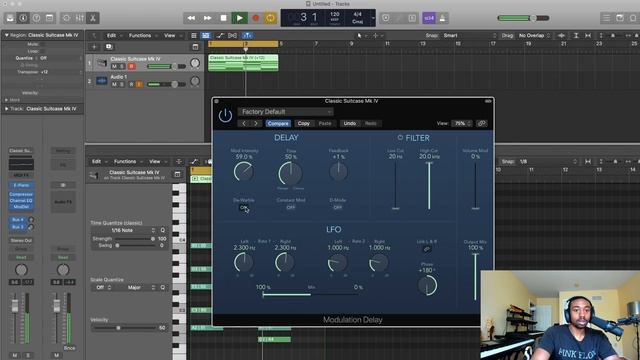Click the Stereo Out output slot
This screenshot has width=640, height=360.
click(x=21, y=240)
